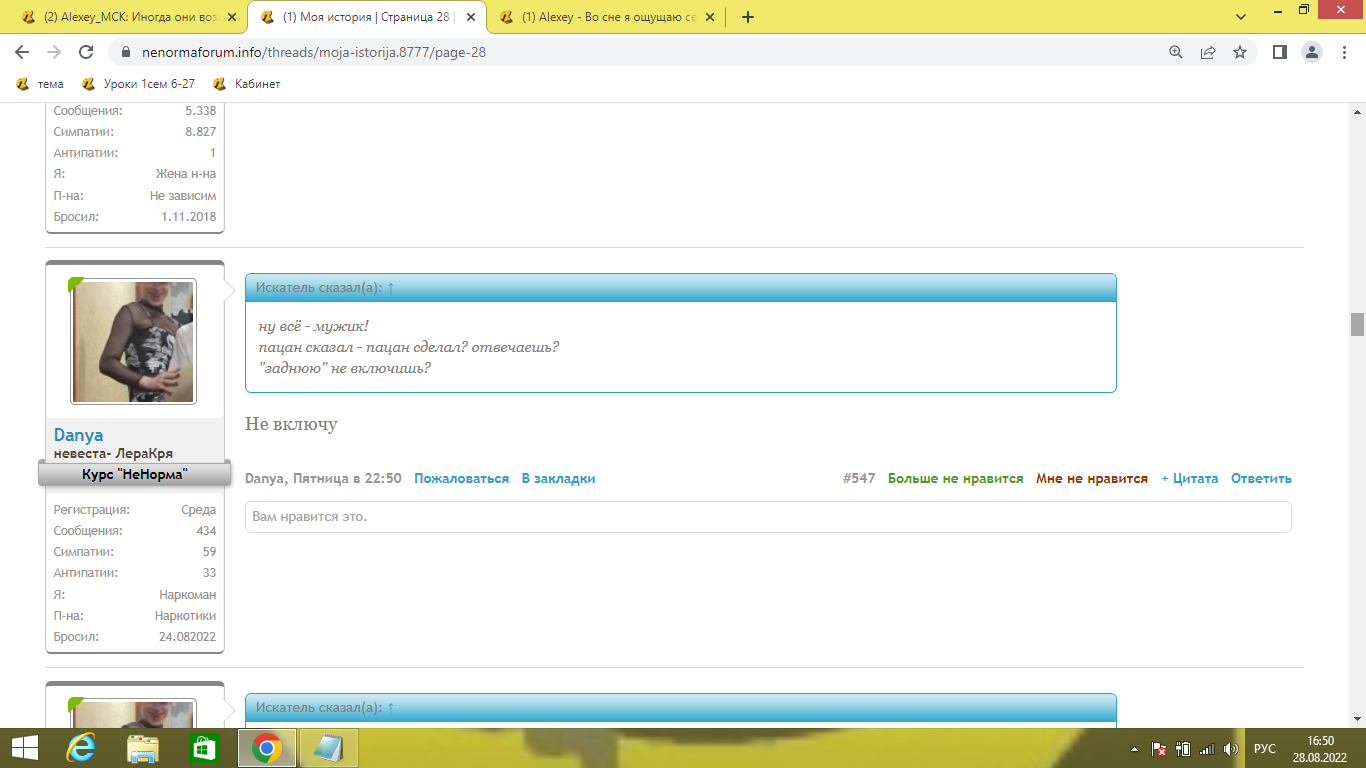Click 'Мне не нравится' on post #547

(x=1091, y=479)
